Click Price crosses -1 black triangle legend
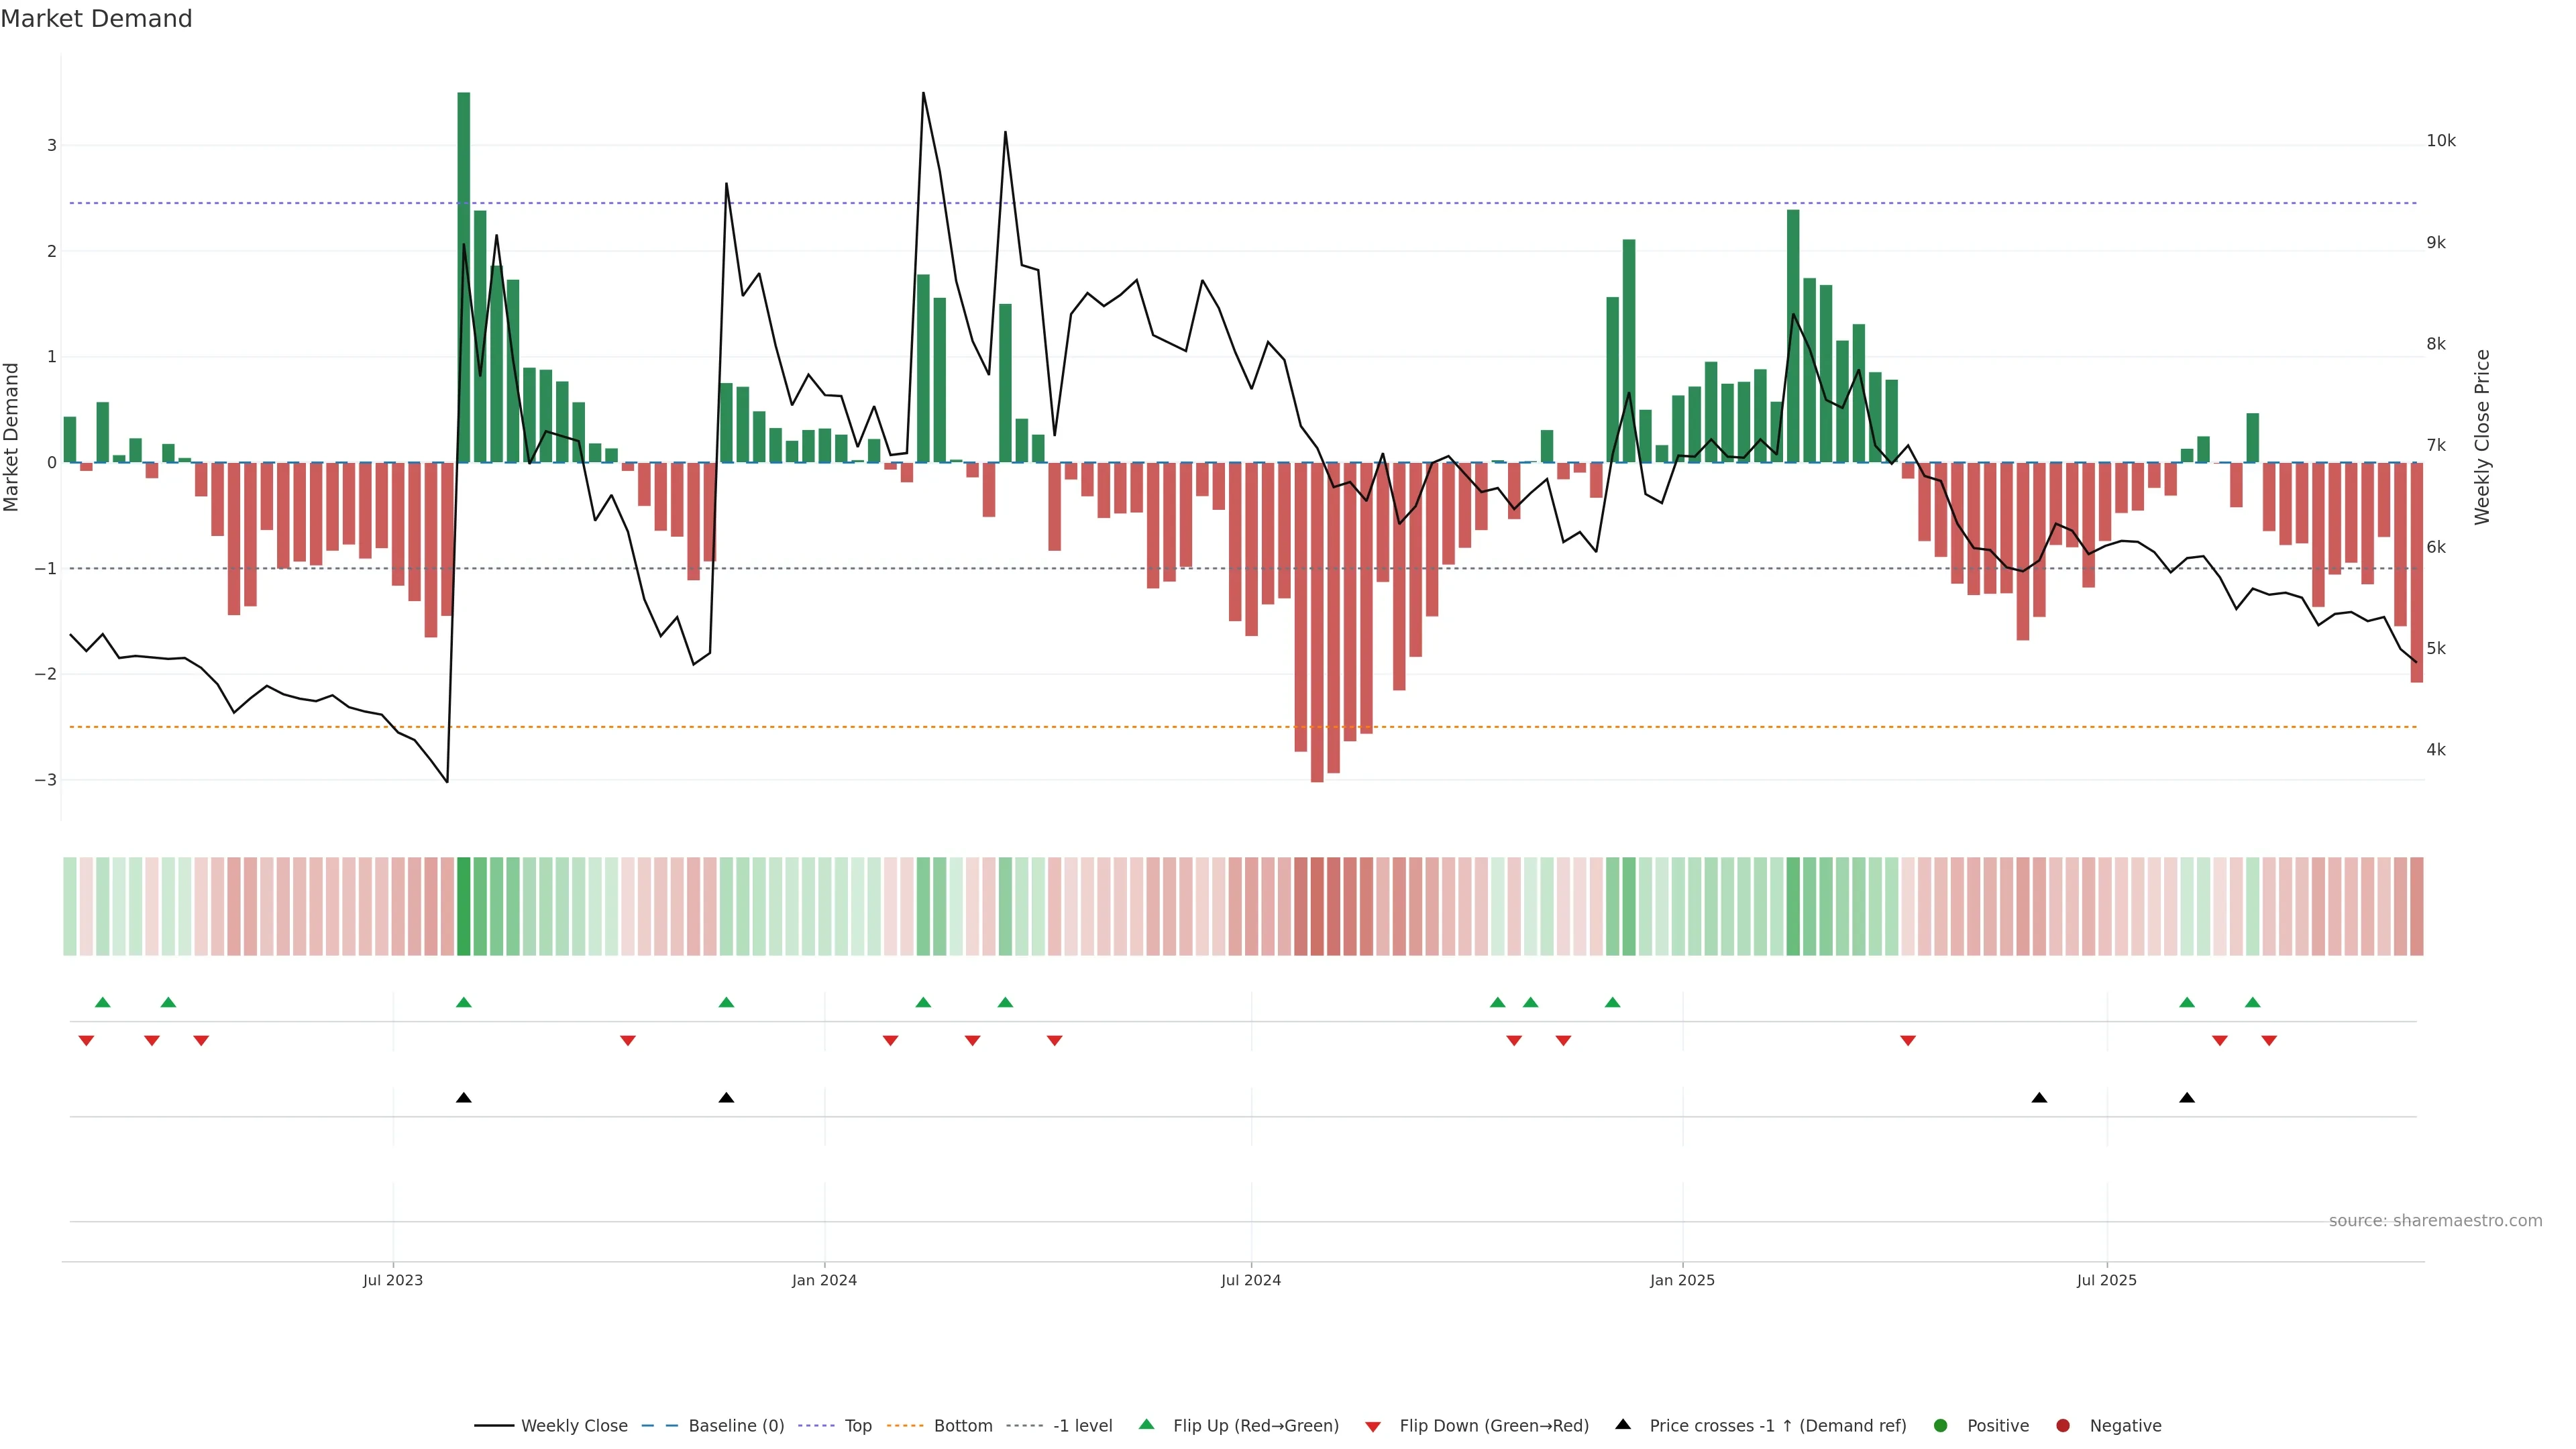Image resolution: width=2576 pixels, height=1449 pixels. [1623, 1425]
